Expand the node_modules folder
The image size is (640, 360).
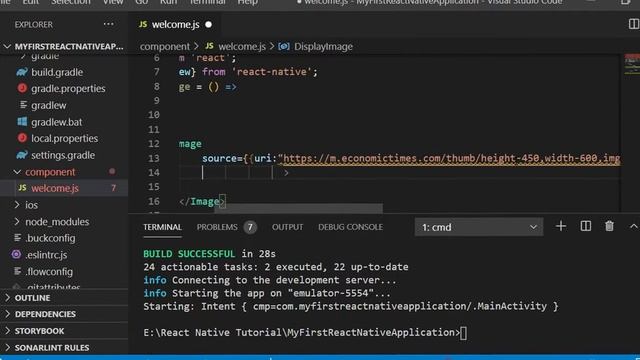(x=57, y=222)
